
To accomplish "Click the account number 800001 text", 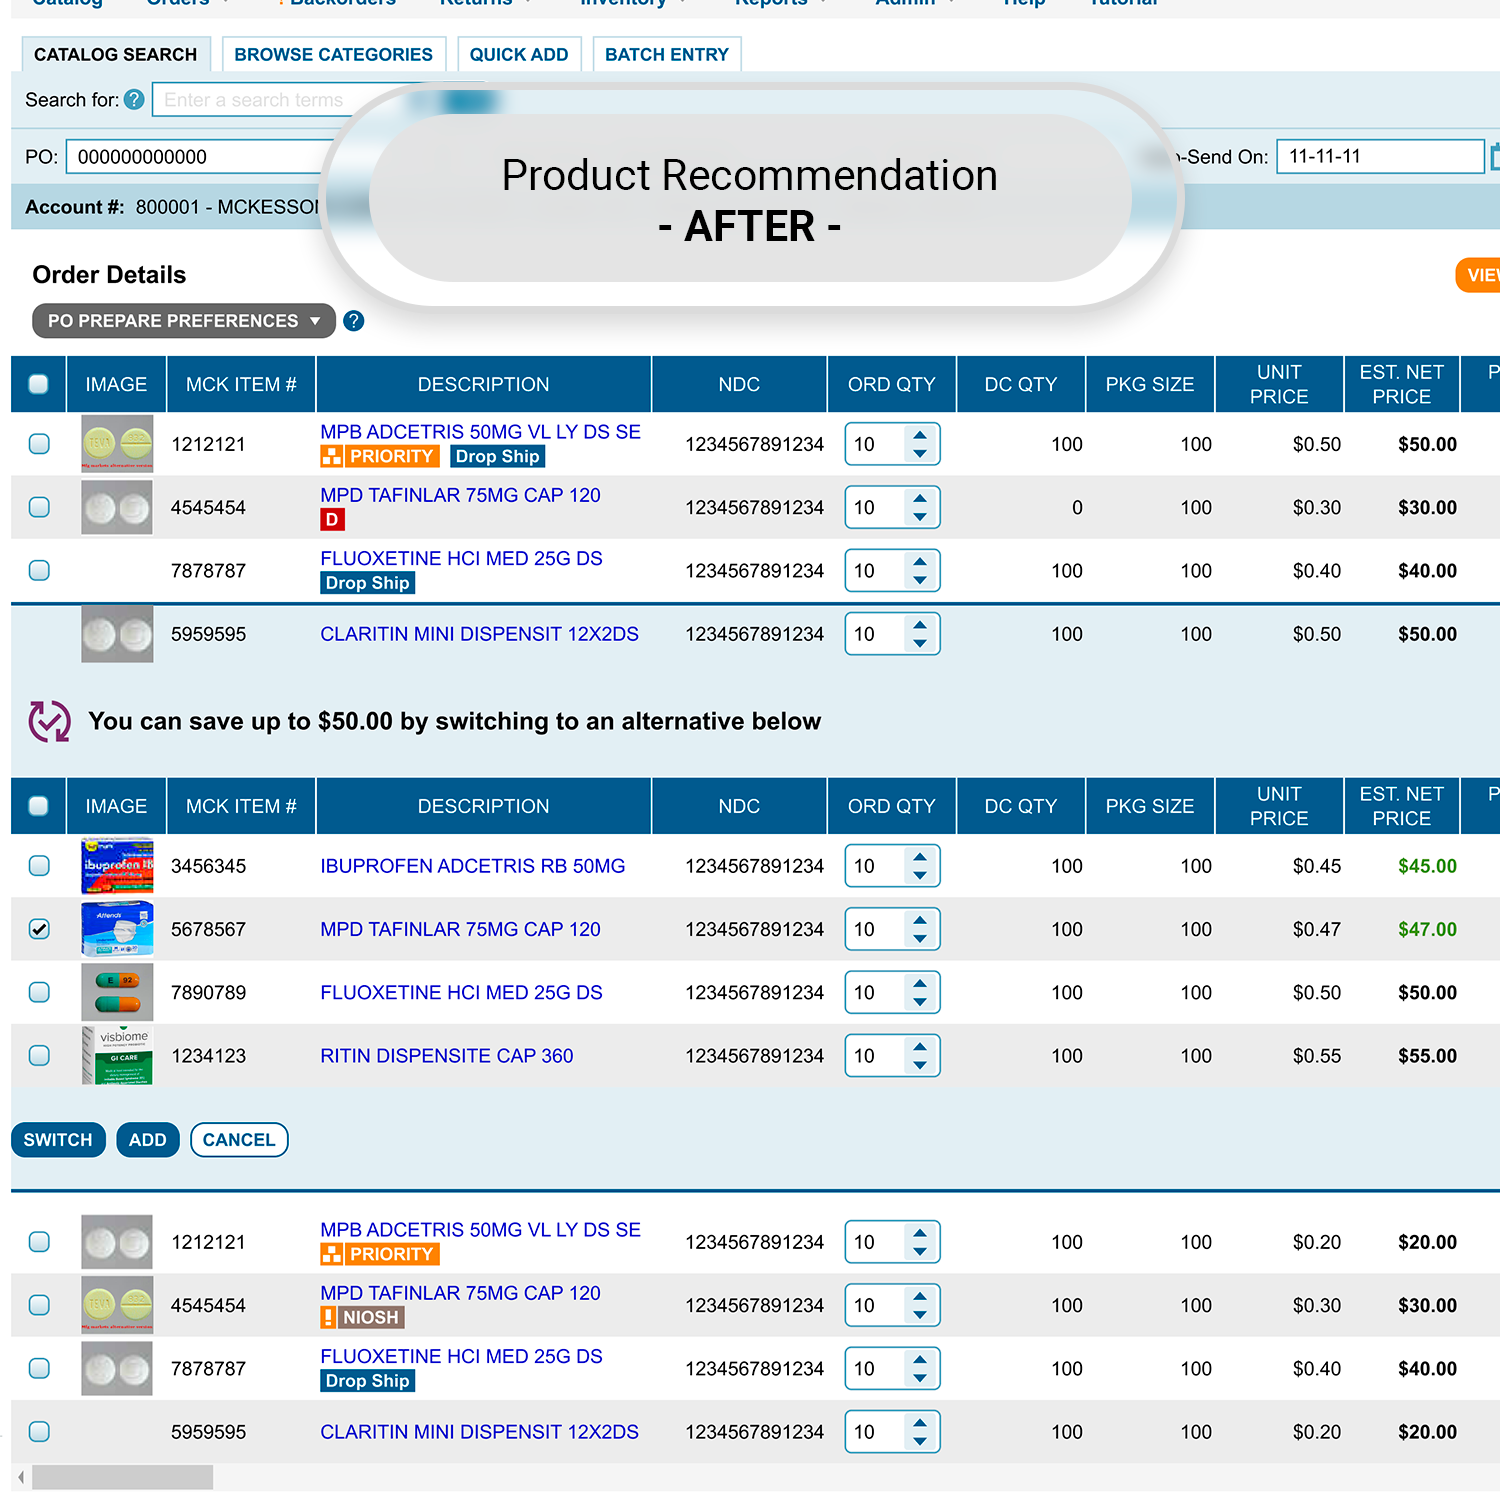I will point(168,207).
